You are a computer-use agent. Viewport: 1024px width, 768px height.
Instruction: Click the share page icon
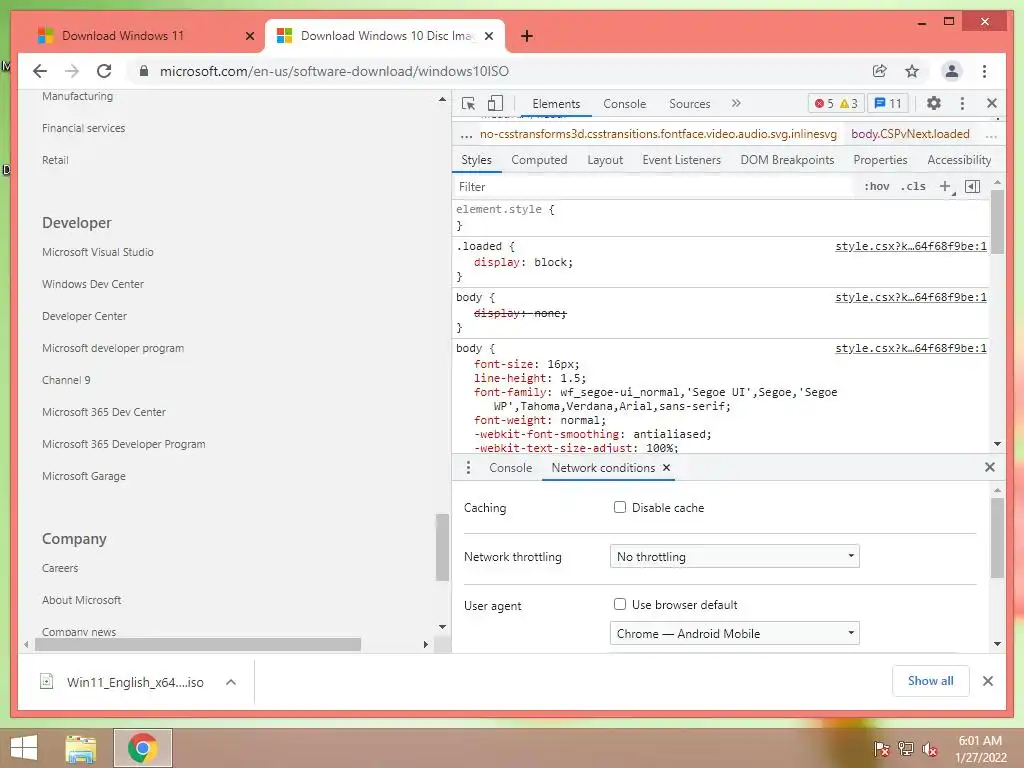pyautogui.click(x=880, y=71)
